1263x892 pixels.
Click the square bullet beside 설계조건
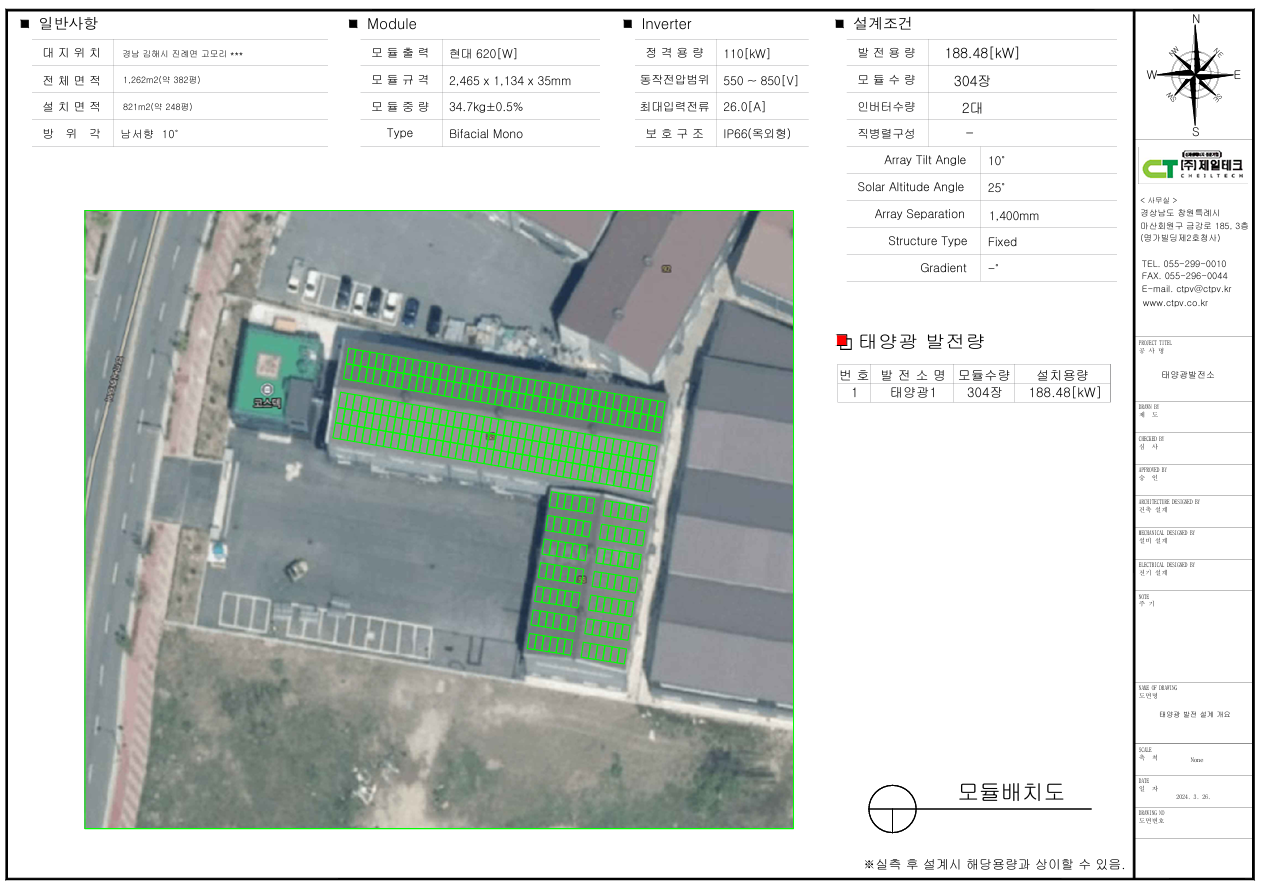(839, 24)
